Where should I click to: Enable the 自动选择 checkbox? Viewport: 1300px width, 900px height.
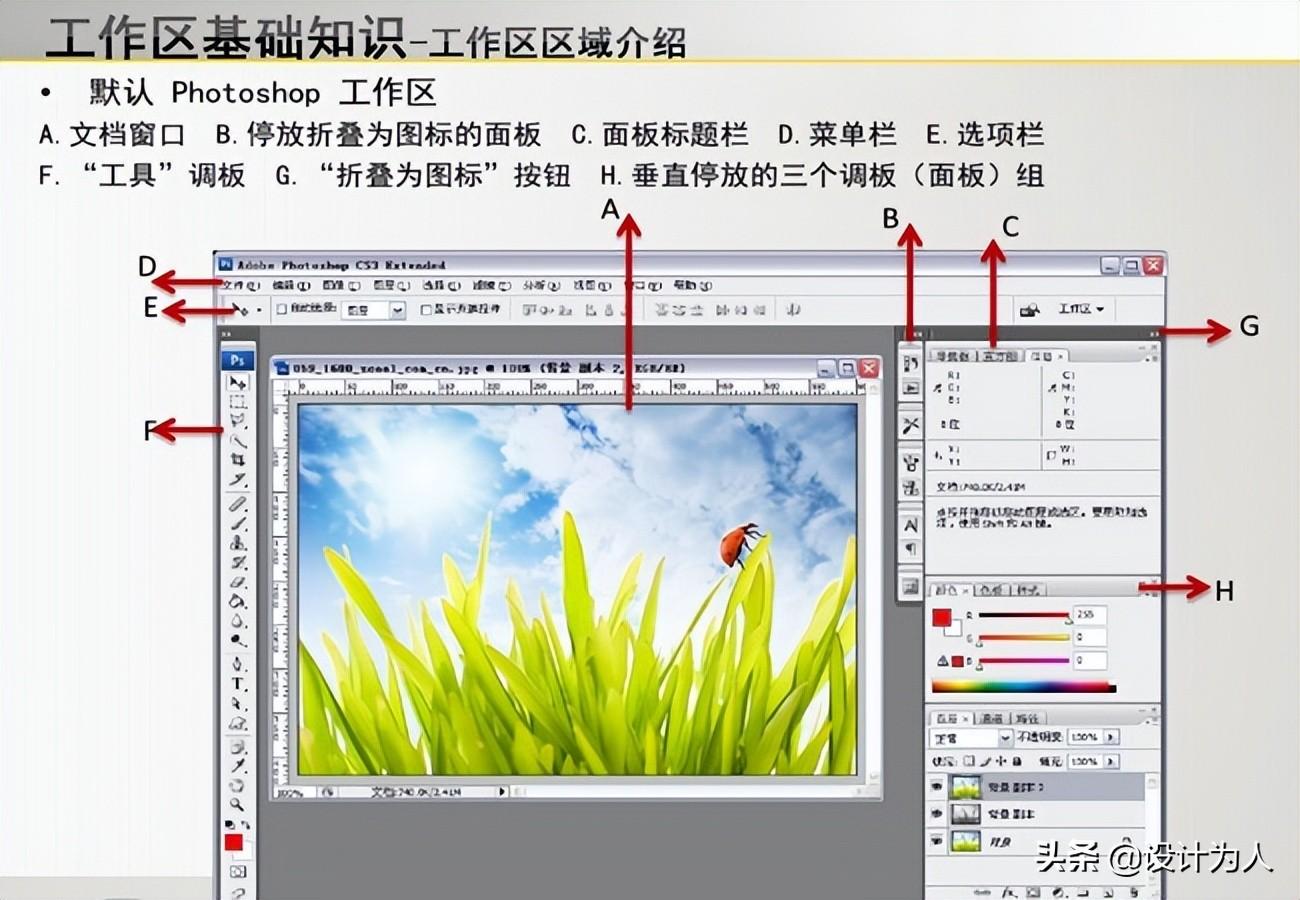282,310
